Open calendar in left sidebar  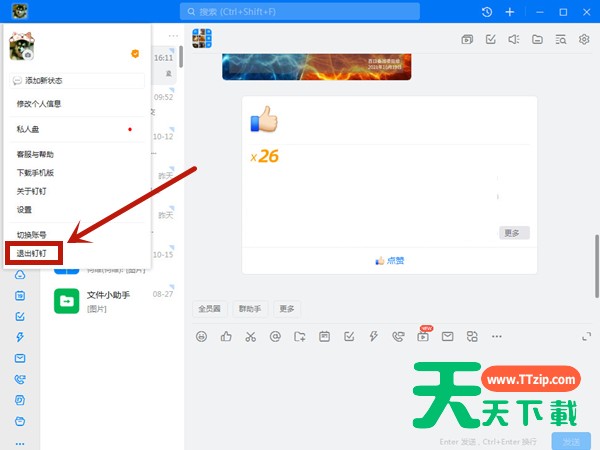pos(20,295)
